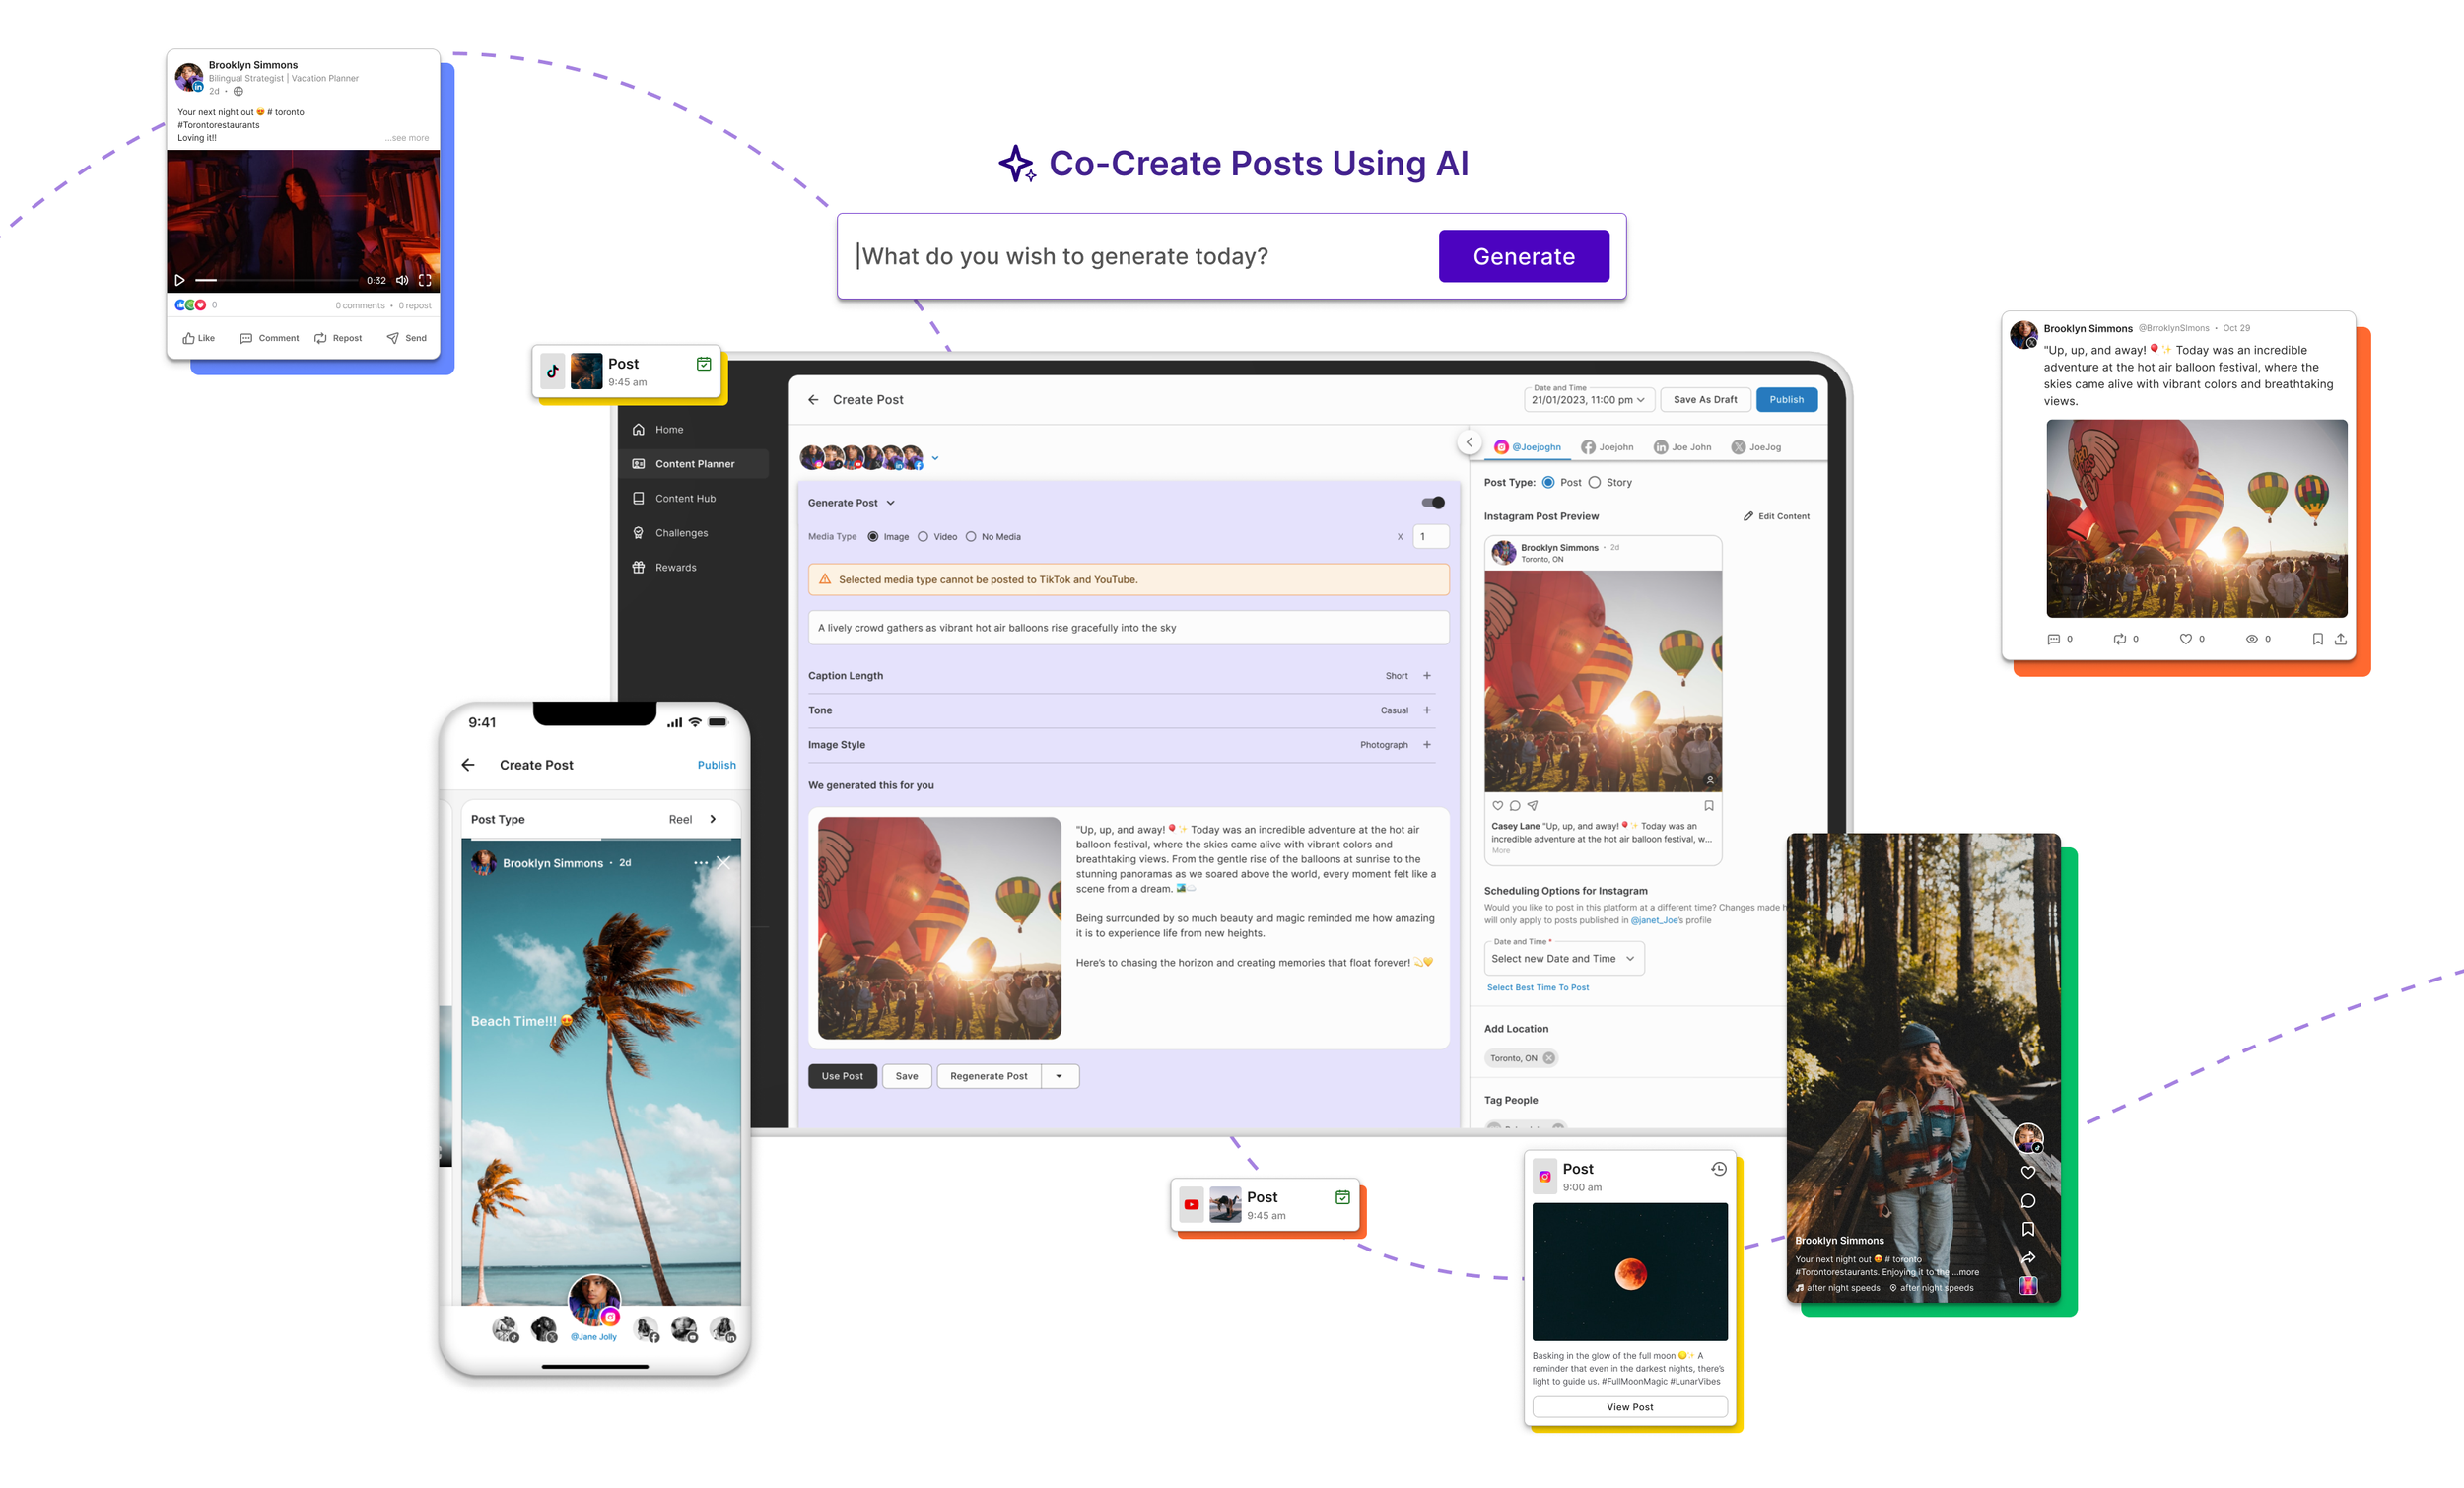Screen dimensions: 2464x1488
Task: Open the Regenerate Post dropdown arrow
Action: 1059,1077
